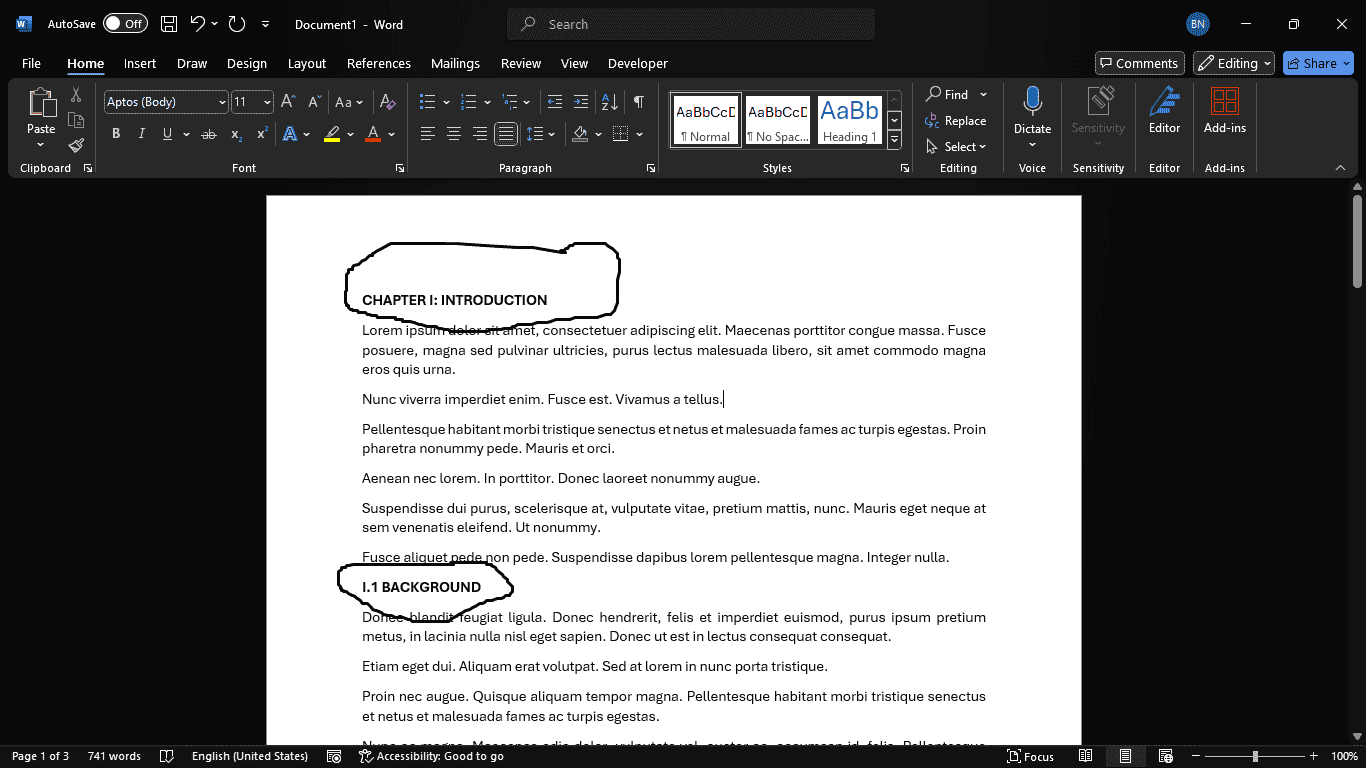Turn AutoSave on
Viewport: 1366px width, 768px height.
125,23
